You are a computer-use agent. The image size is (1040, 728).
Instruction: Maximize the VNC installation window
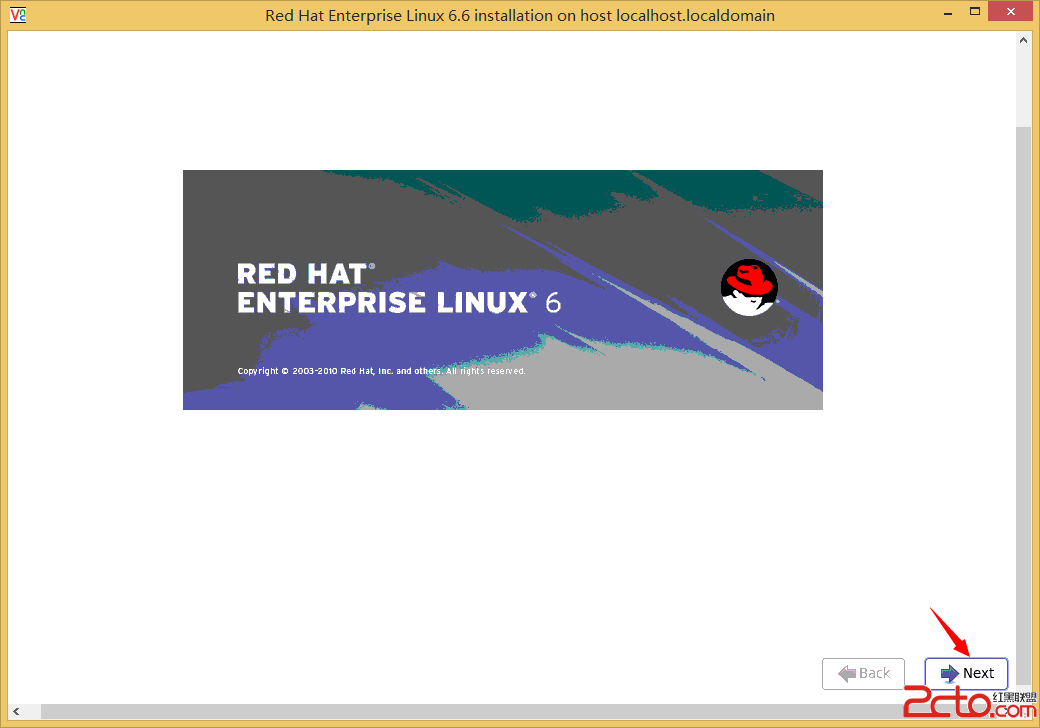[x=975, y=11]
